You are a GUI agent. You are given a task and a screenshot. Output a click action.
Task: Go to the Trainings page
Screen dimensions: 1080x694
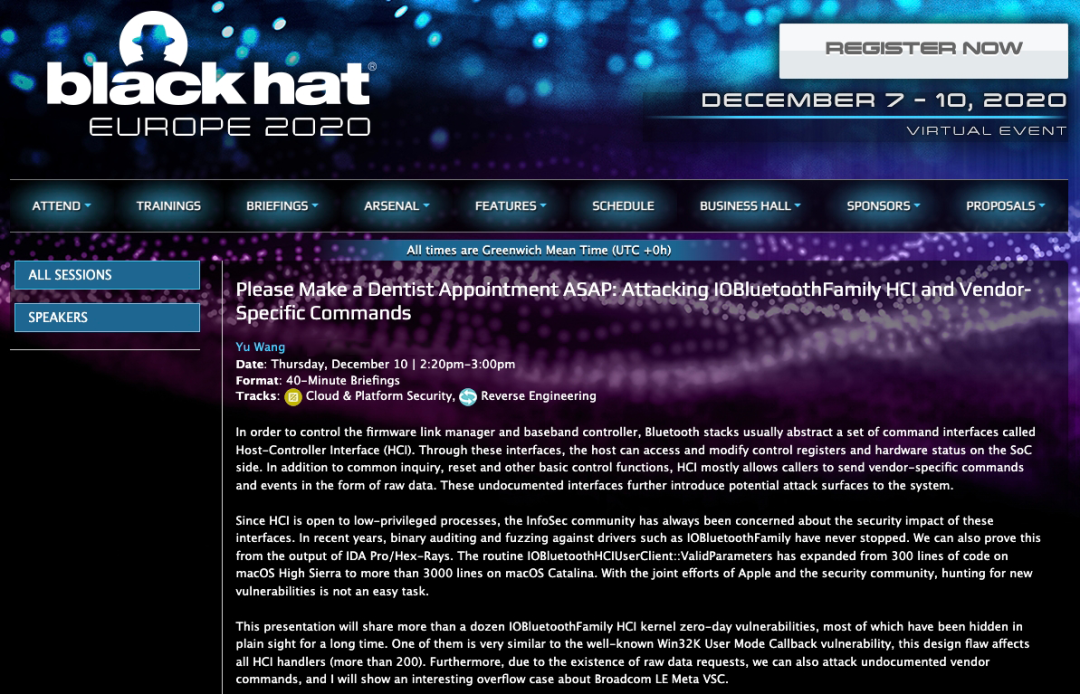point(168,206)
